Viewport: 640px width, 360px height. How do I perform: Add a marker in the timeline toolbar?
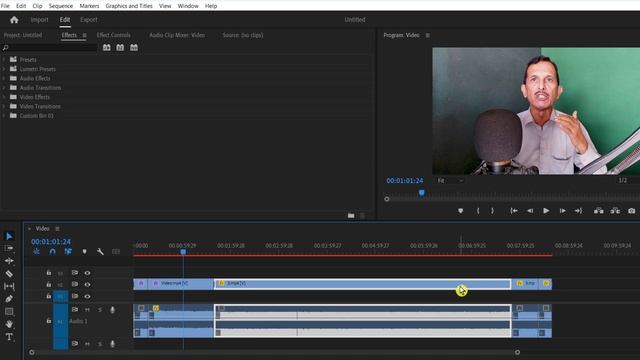(84, 251)
